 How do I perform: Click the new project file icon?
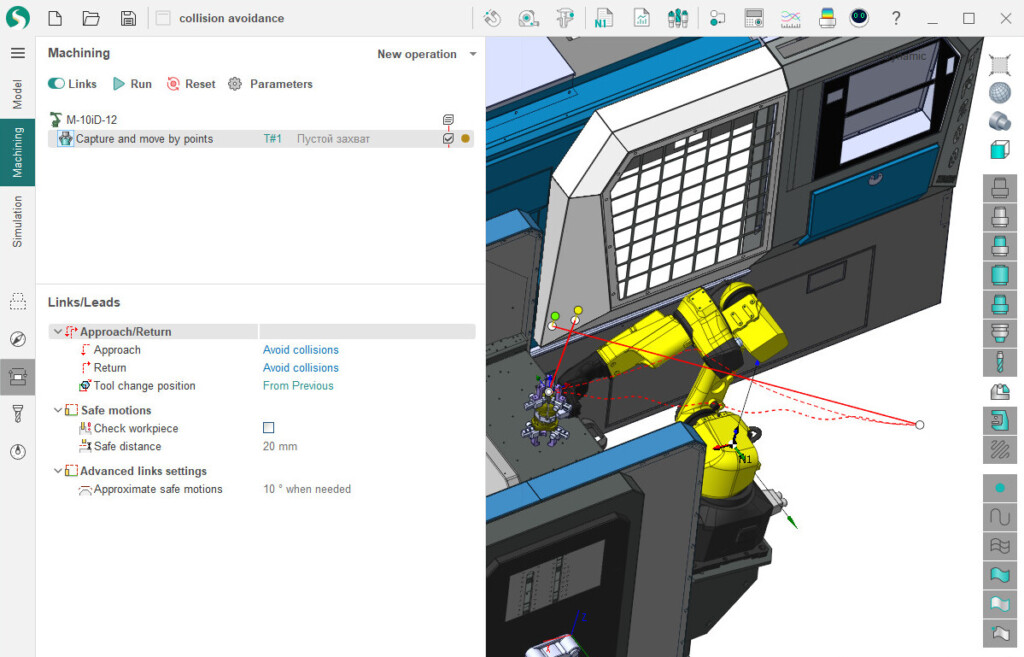55,18
